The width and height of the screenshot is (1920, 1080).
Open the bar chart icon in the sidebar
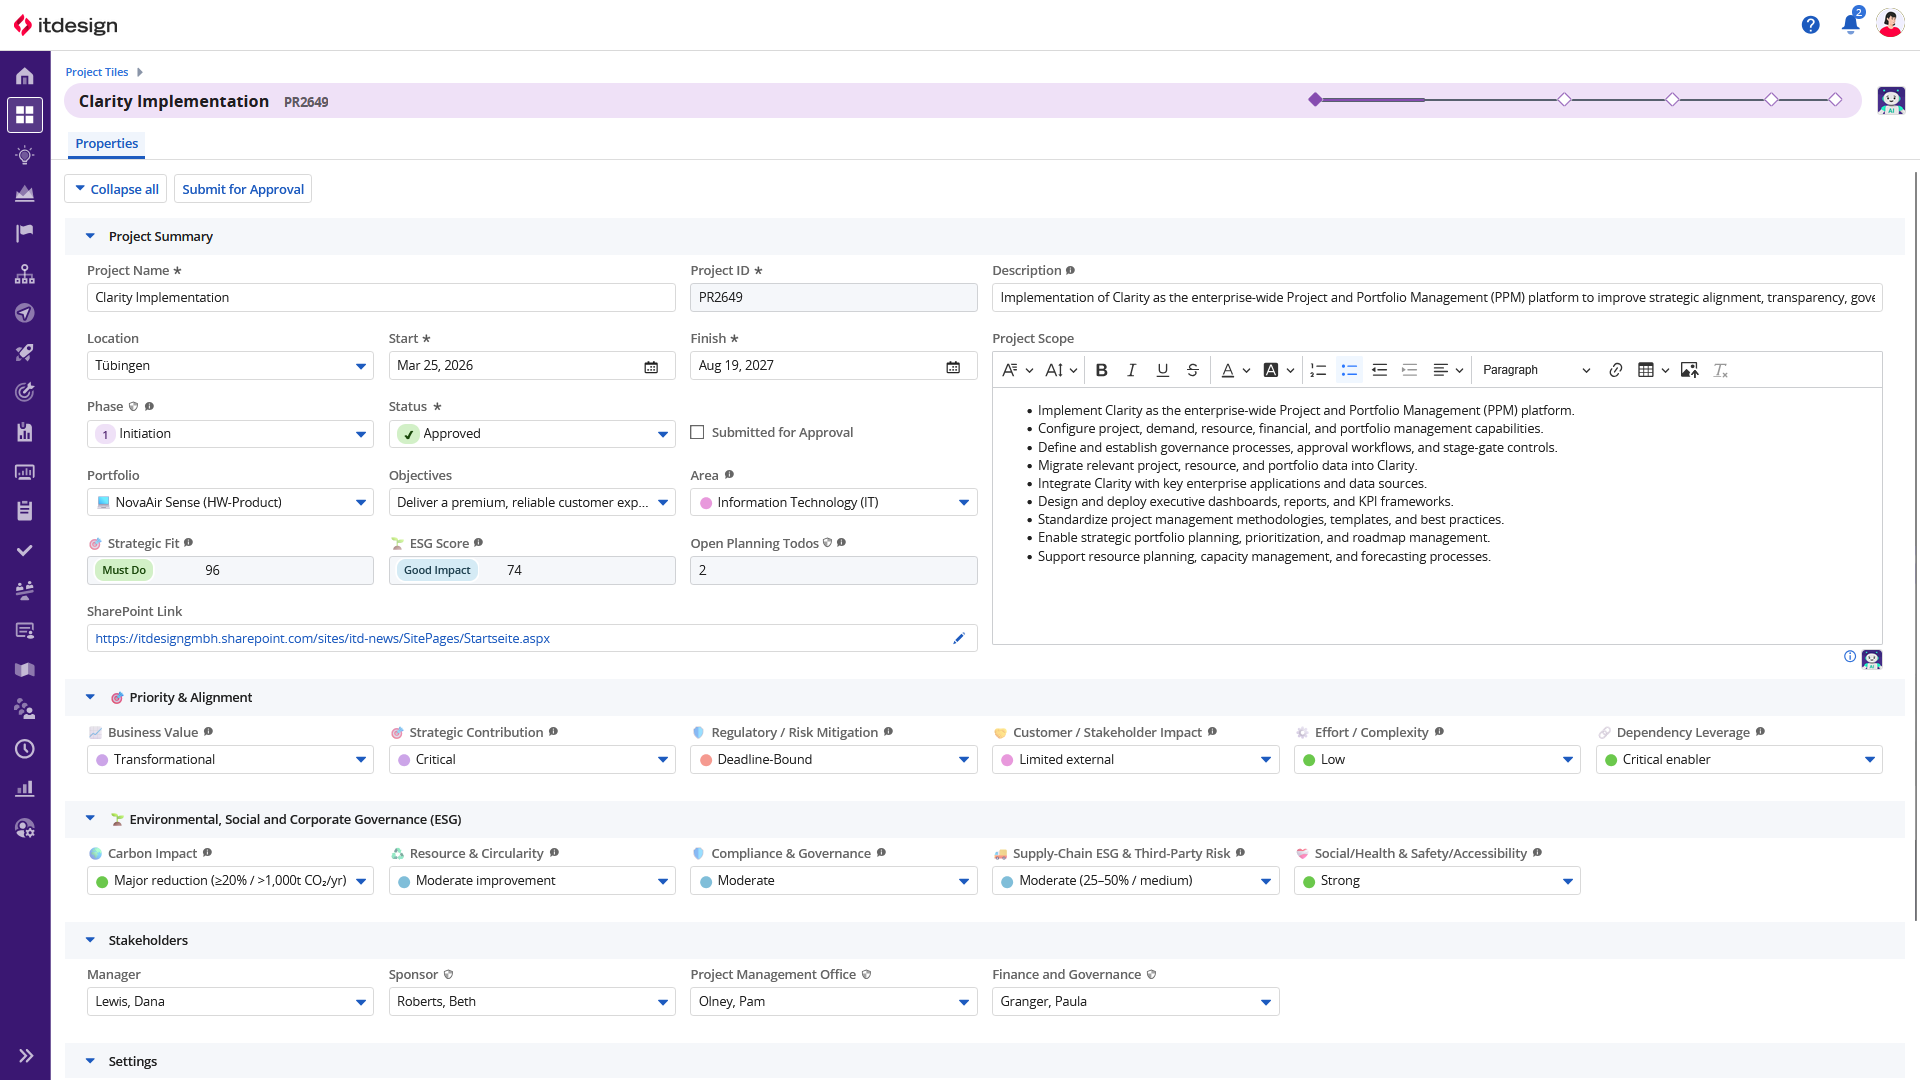[x=25, y=789]
